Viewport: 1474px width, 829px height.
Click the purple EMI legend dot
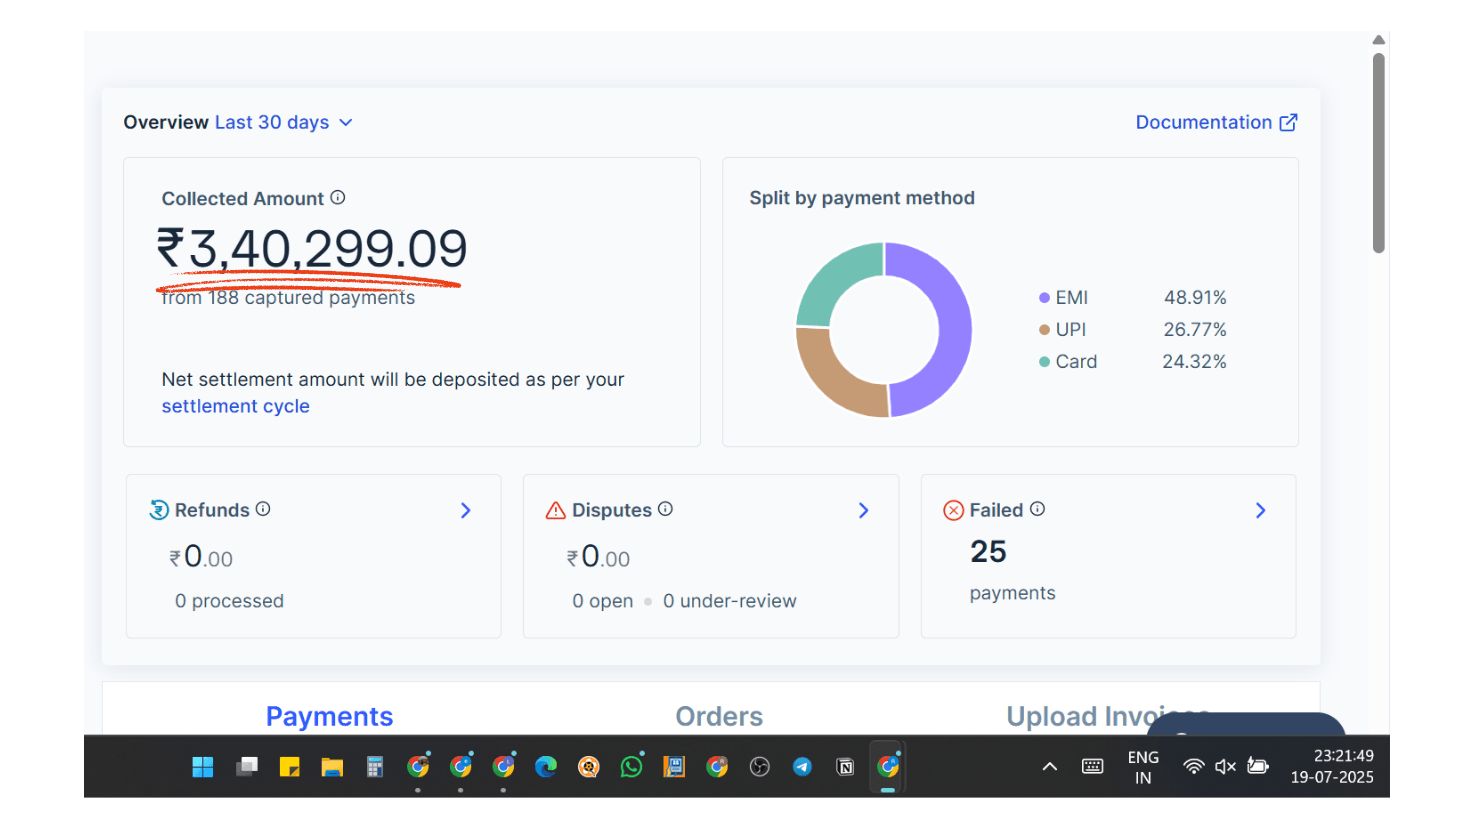1044,298
